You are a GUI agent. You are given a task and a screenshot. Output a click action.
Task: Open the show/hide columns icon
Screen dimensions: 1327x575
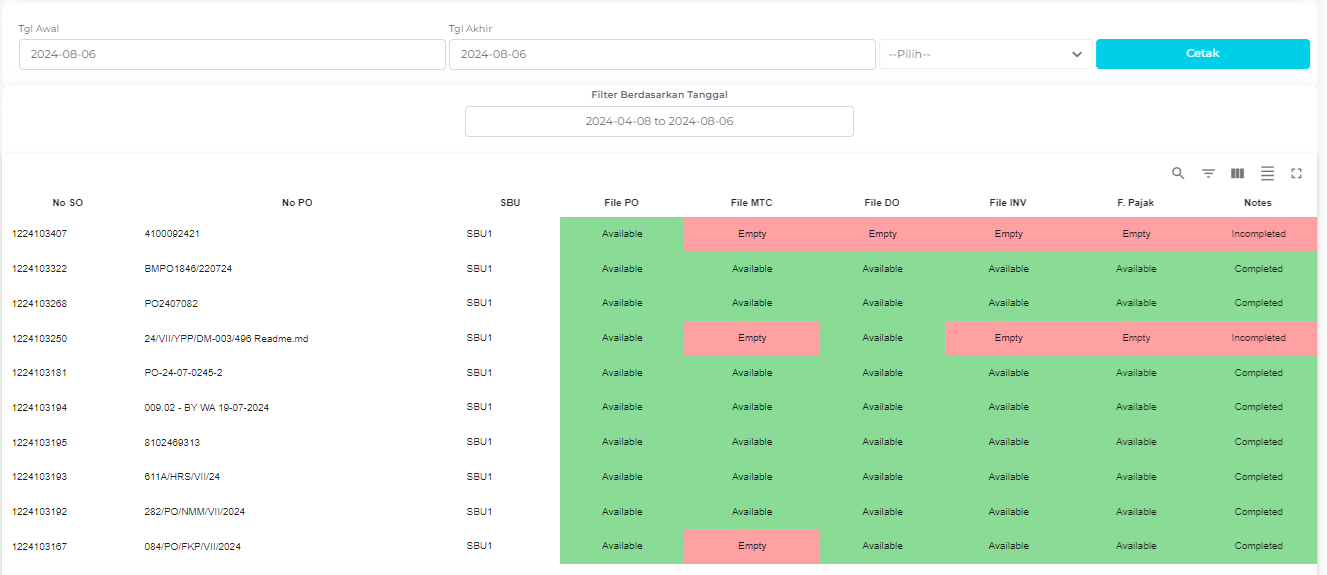point(1237,173)
